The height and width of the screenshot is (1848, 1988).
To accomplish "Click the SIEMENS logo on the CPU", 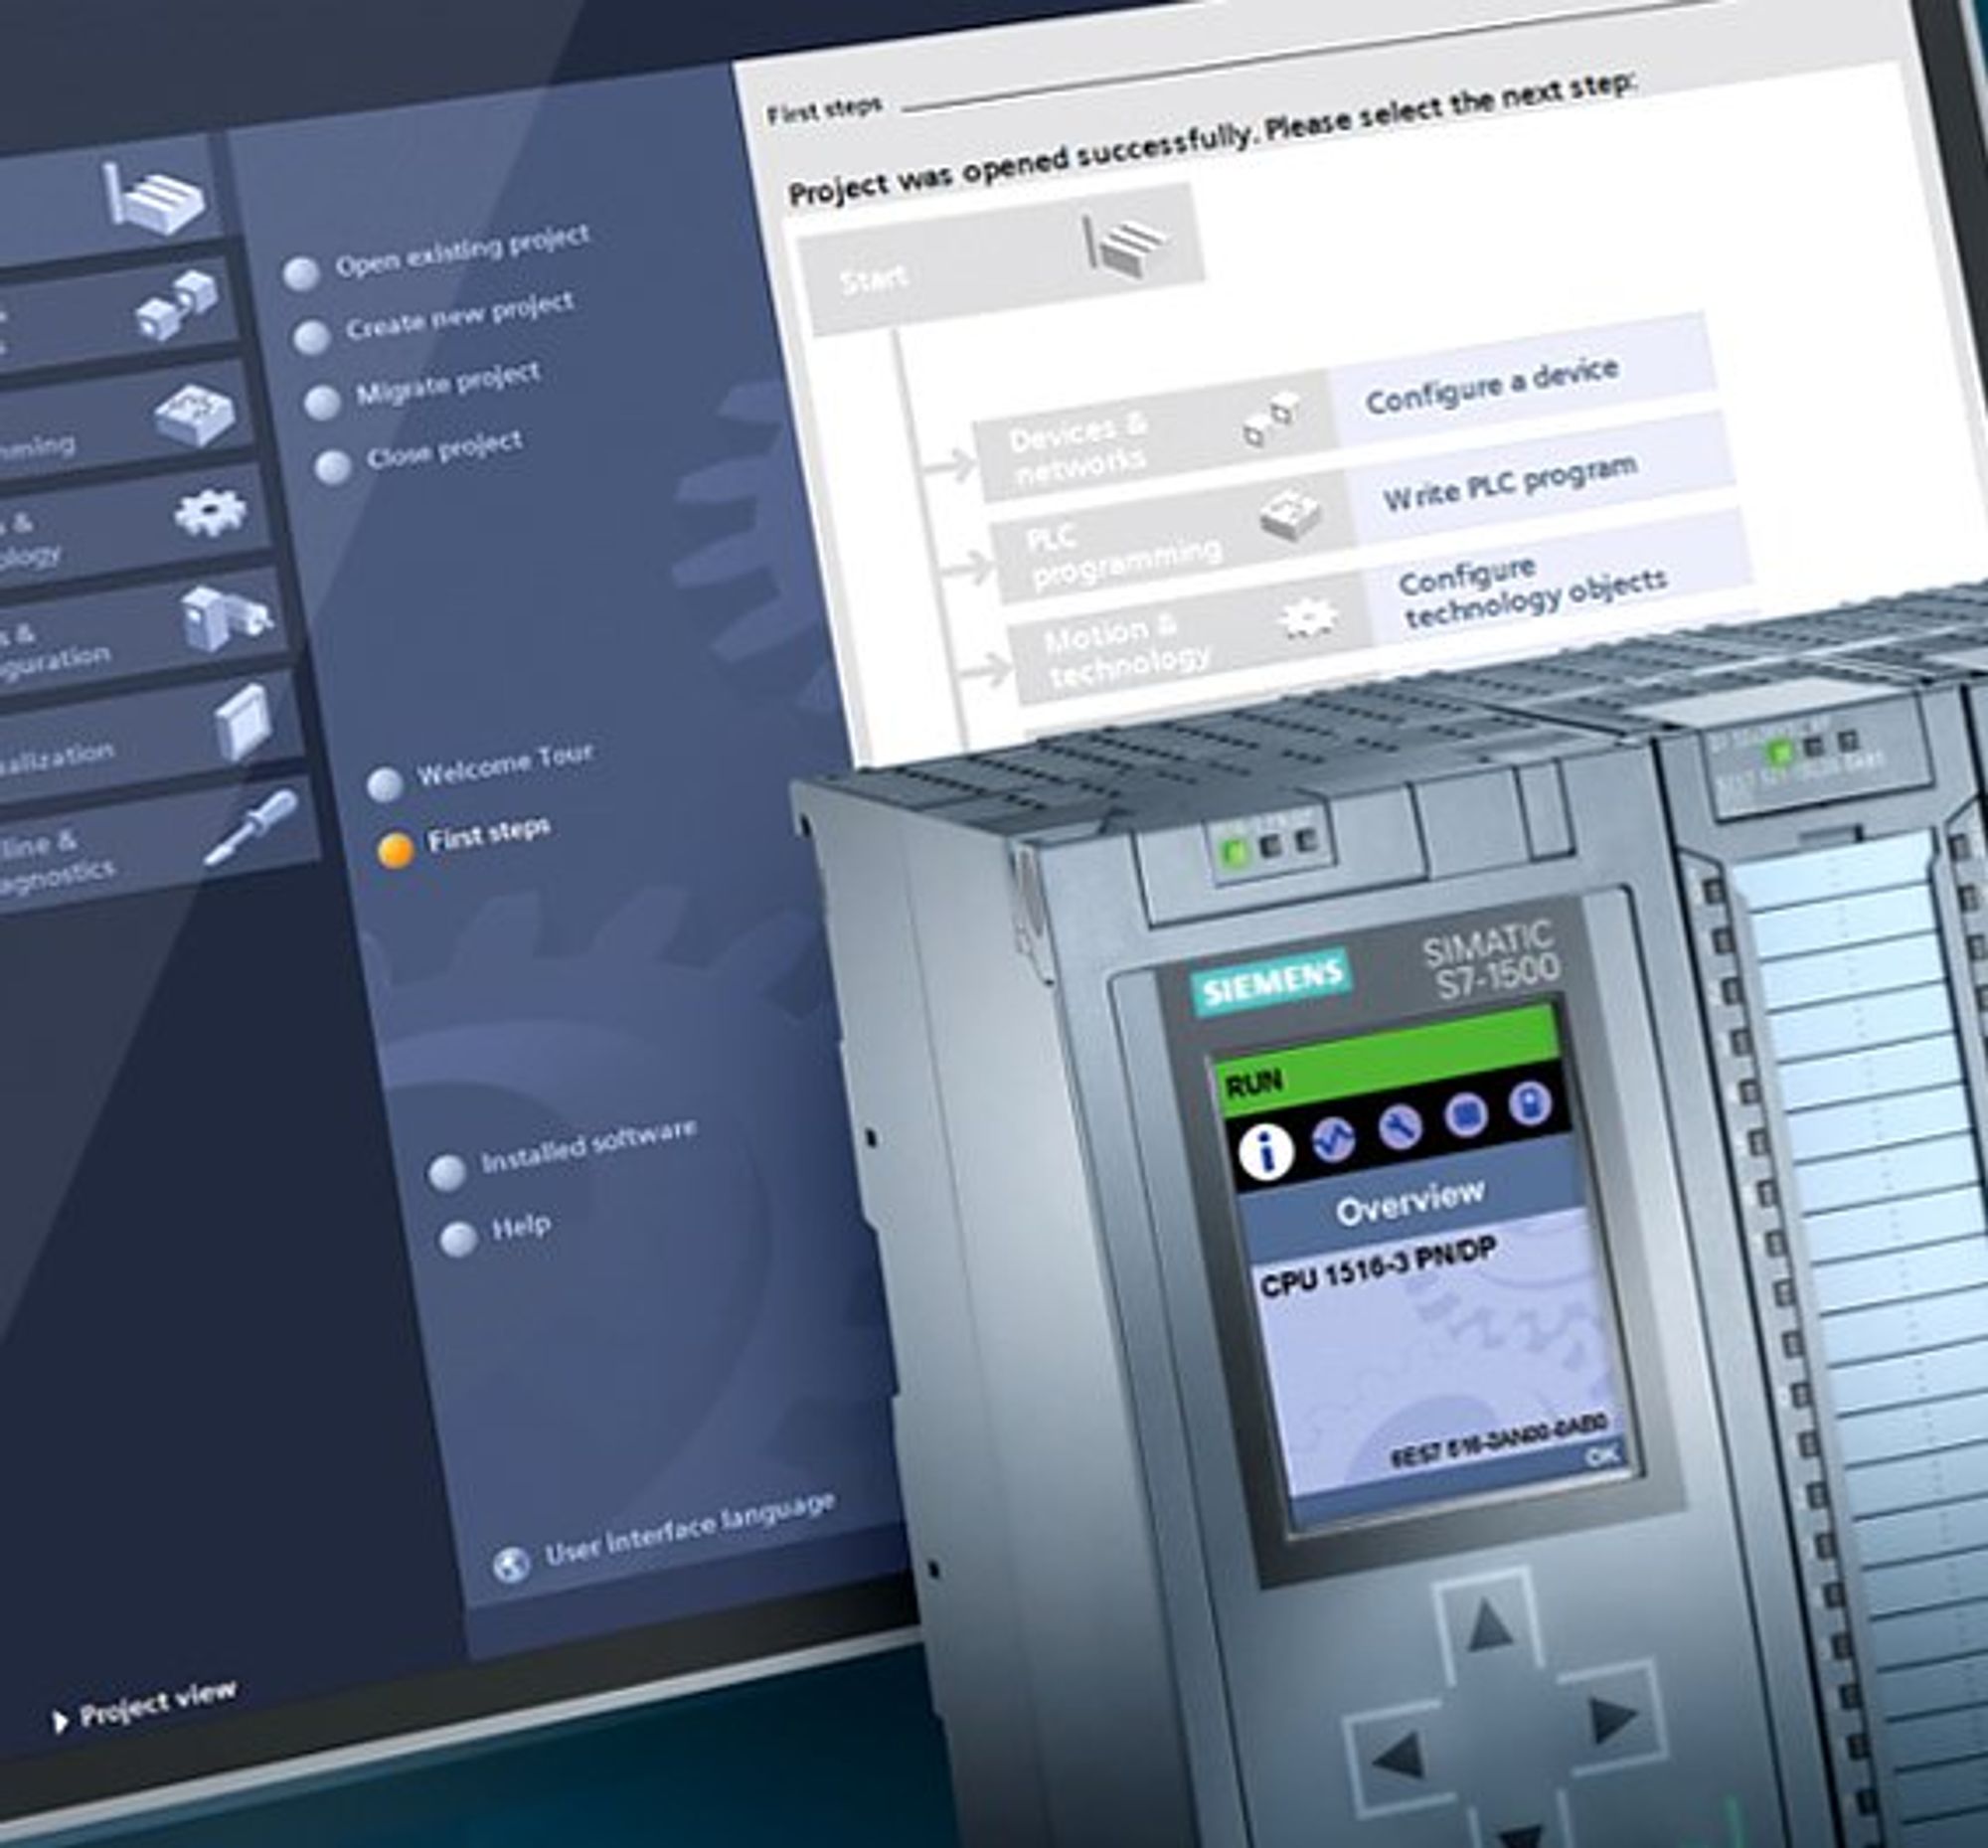I will 1271,984.
